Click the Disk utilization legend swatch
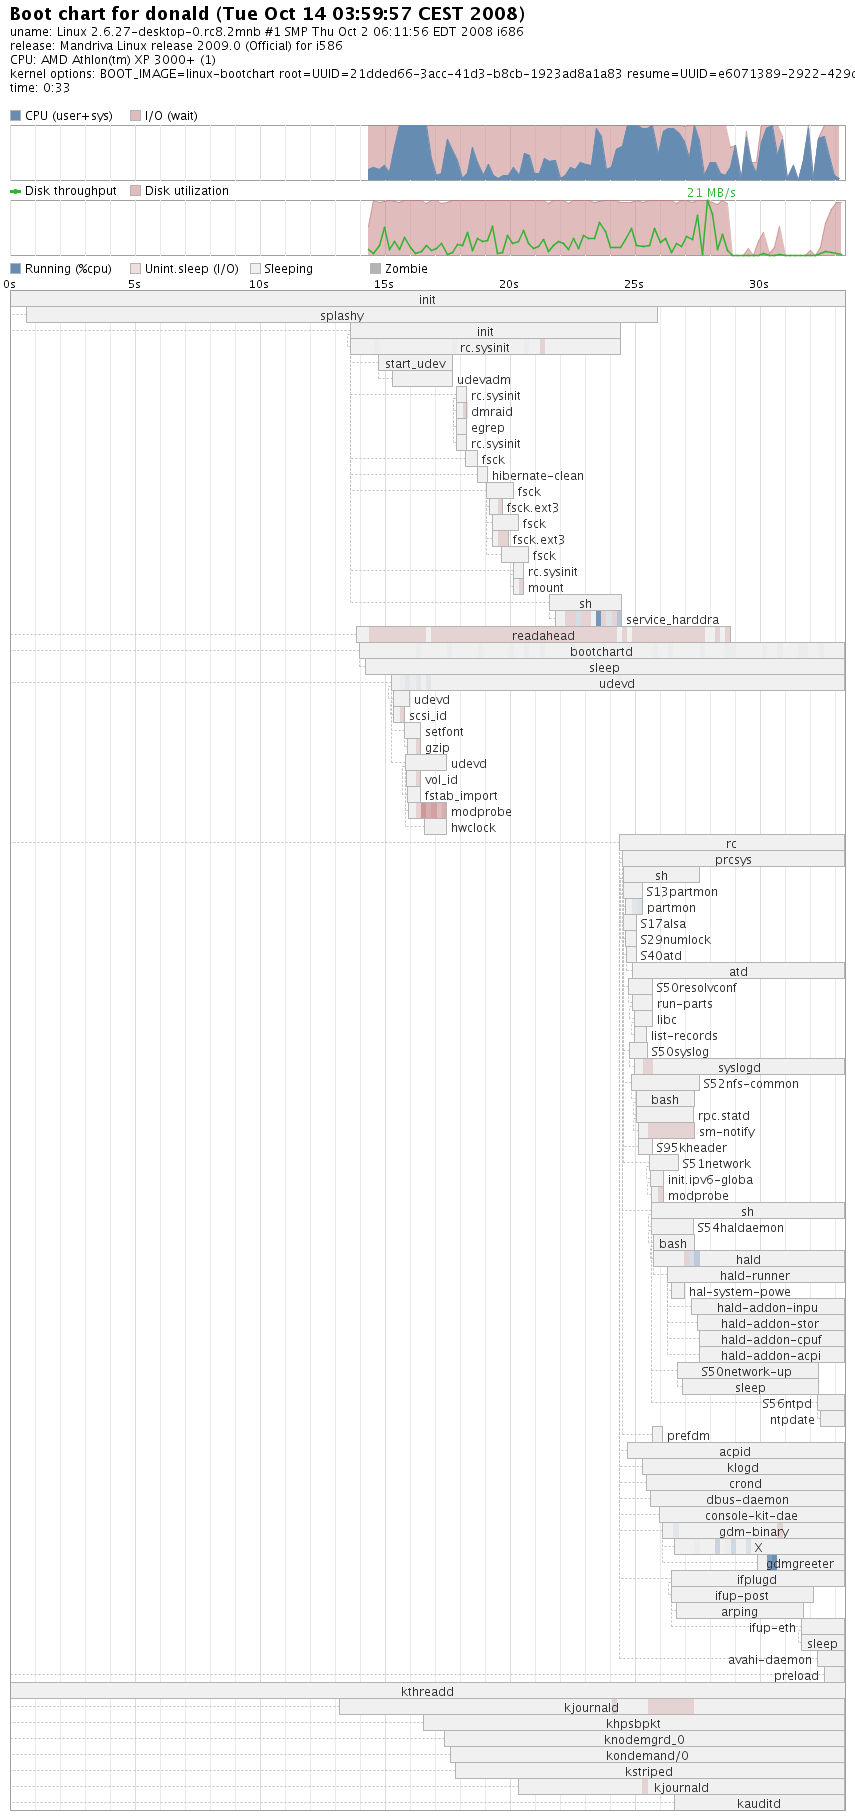This screenshot has width=855, height=1820. pos(135,191)
